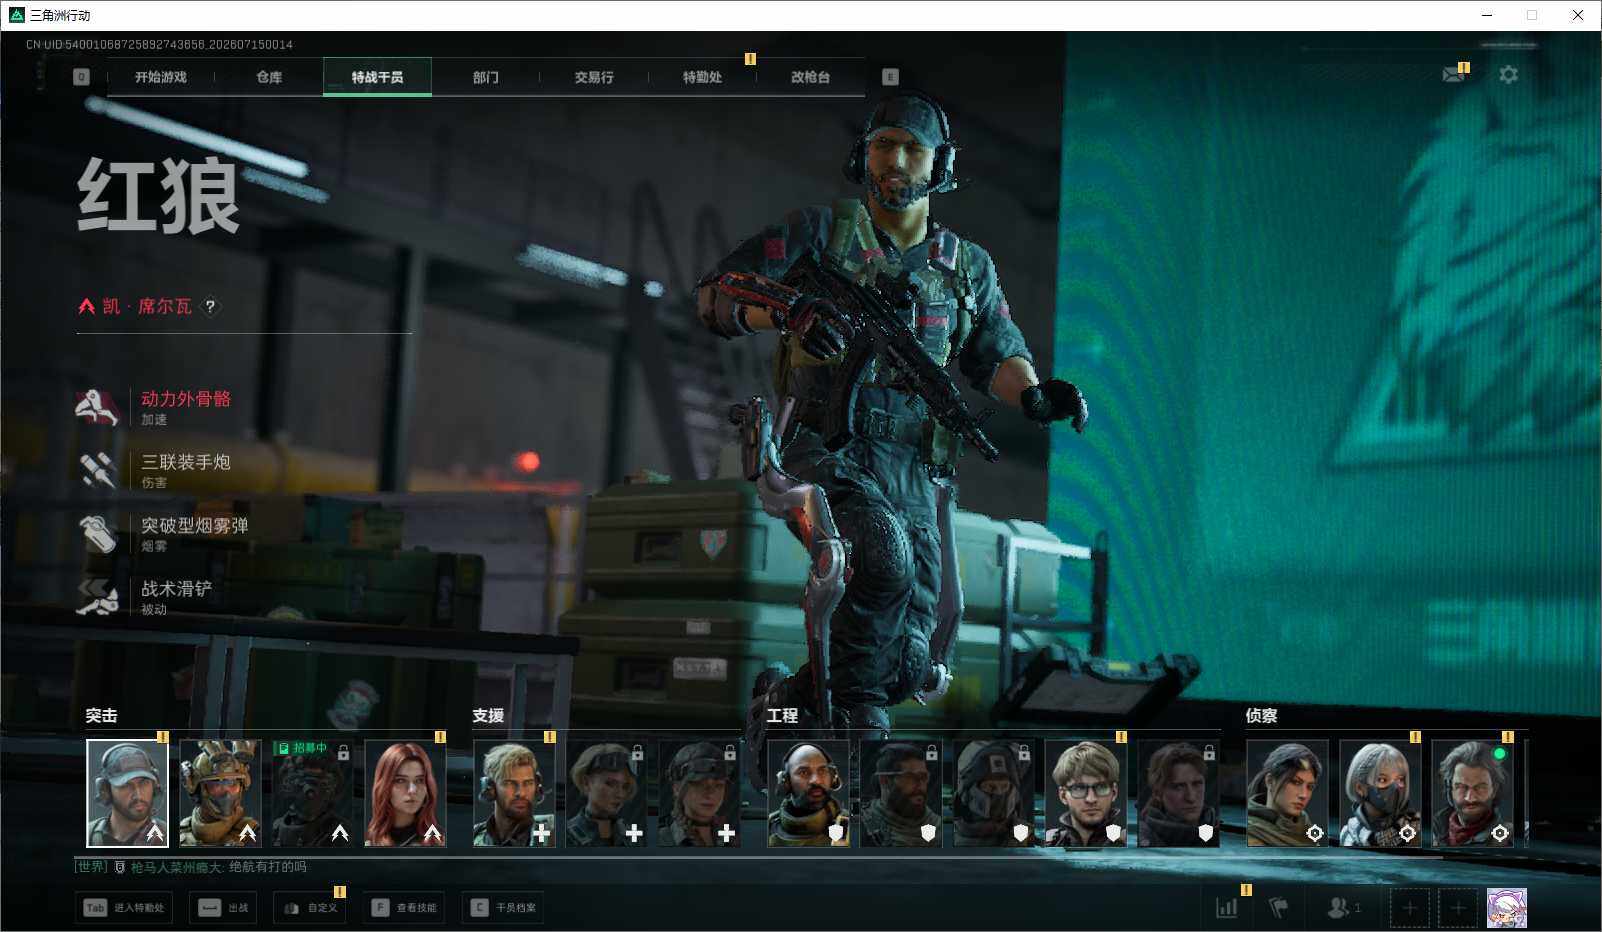Add teammate in first empty squad slot

(1409, 907)
